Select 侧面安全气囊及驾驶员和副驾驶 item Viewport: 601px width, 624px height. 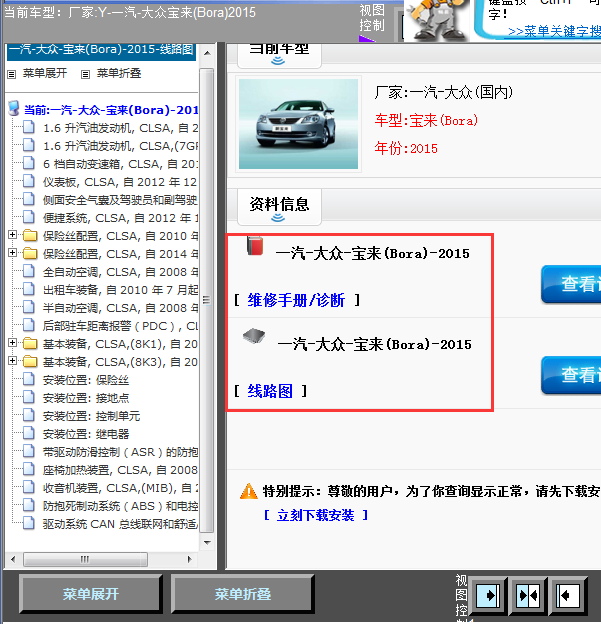(120, 200)
